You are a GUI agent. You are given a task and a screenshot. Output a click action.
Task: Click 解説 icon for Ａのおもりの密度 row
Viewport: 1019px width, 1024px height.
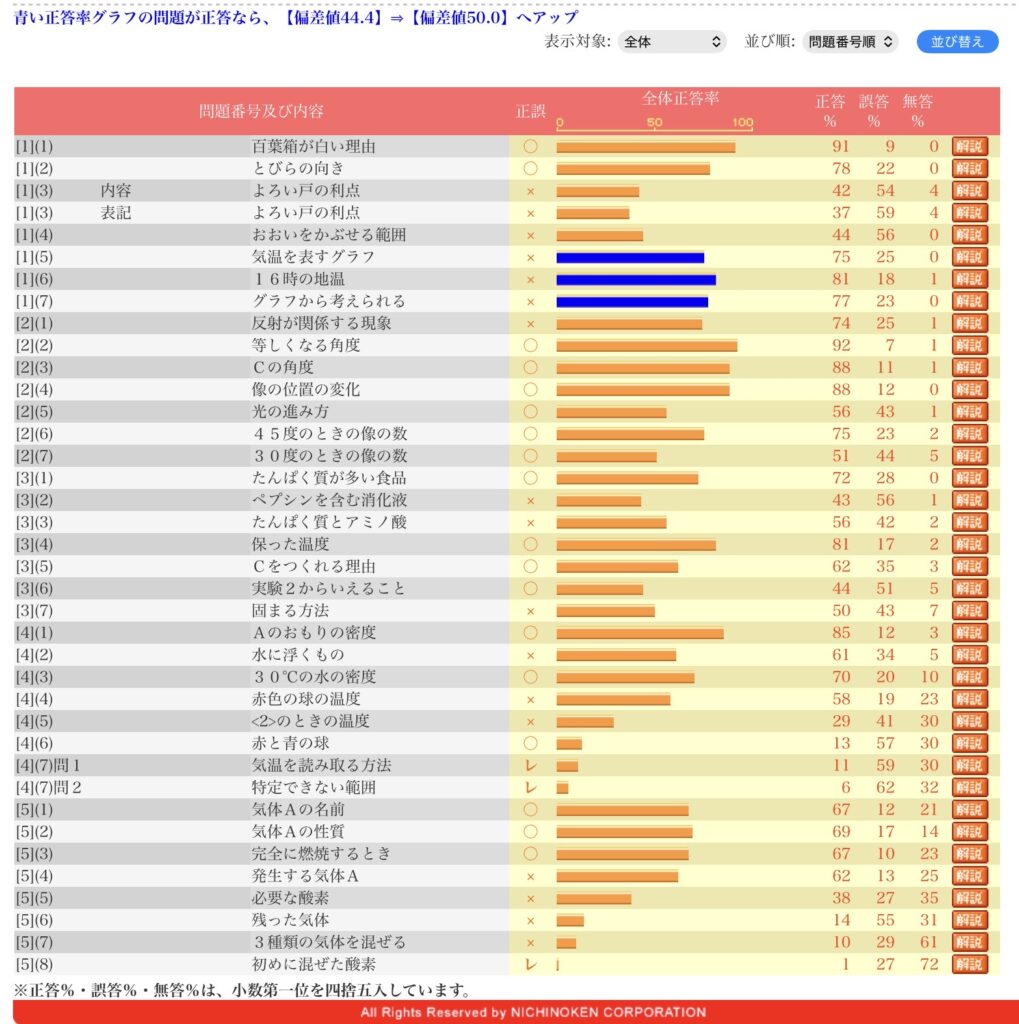click(x=969, y=633)
